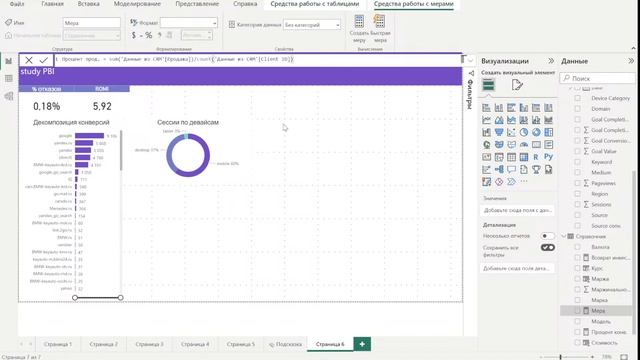Go to Страница 5 page tab
Image resolution: width=640 pixels, height=360 pixels.
tap(241, 344)
